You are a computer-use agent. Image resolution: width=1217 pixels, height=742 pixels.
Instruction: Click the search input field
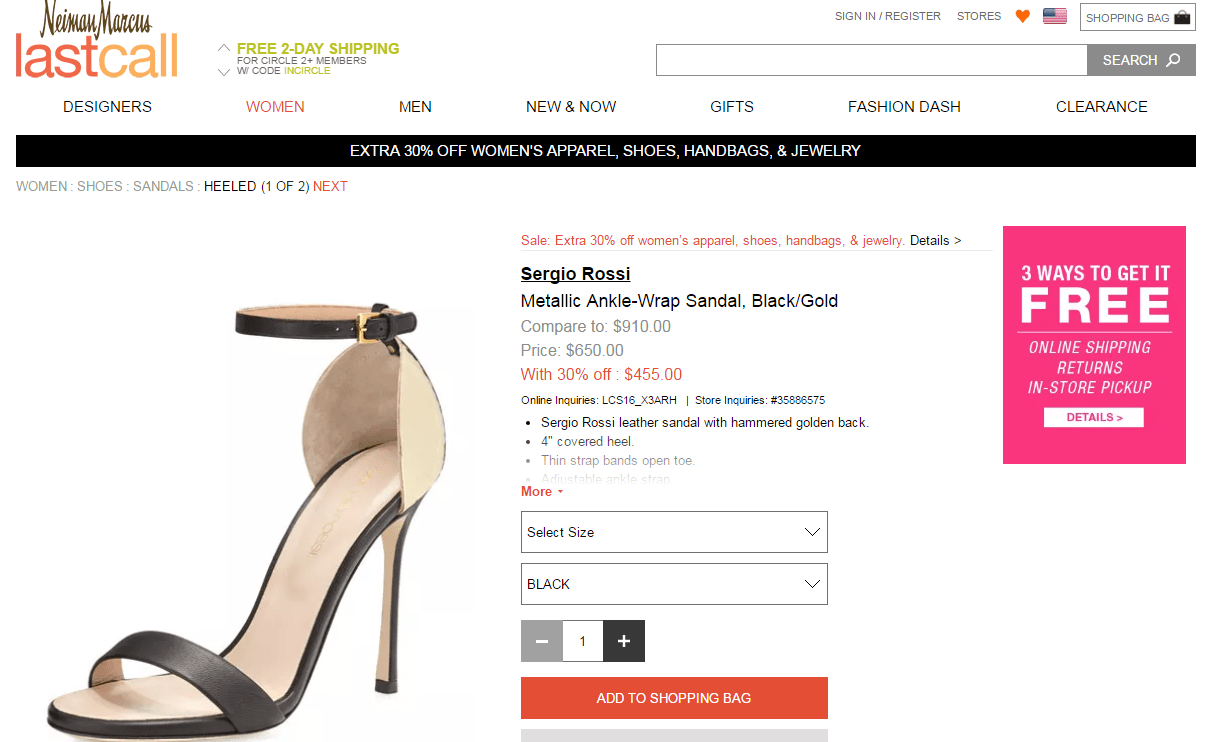(x=871, y=60)
